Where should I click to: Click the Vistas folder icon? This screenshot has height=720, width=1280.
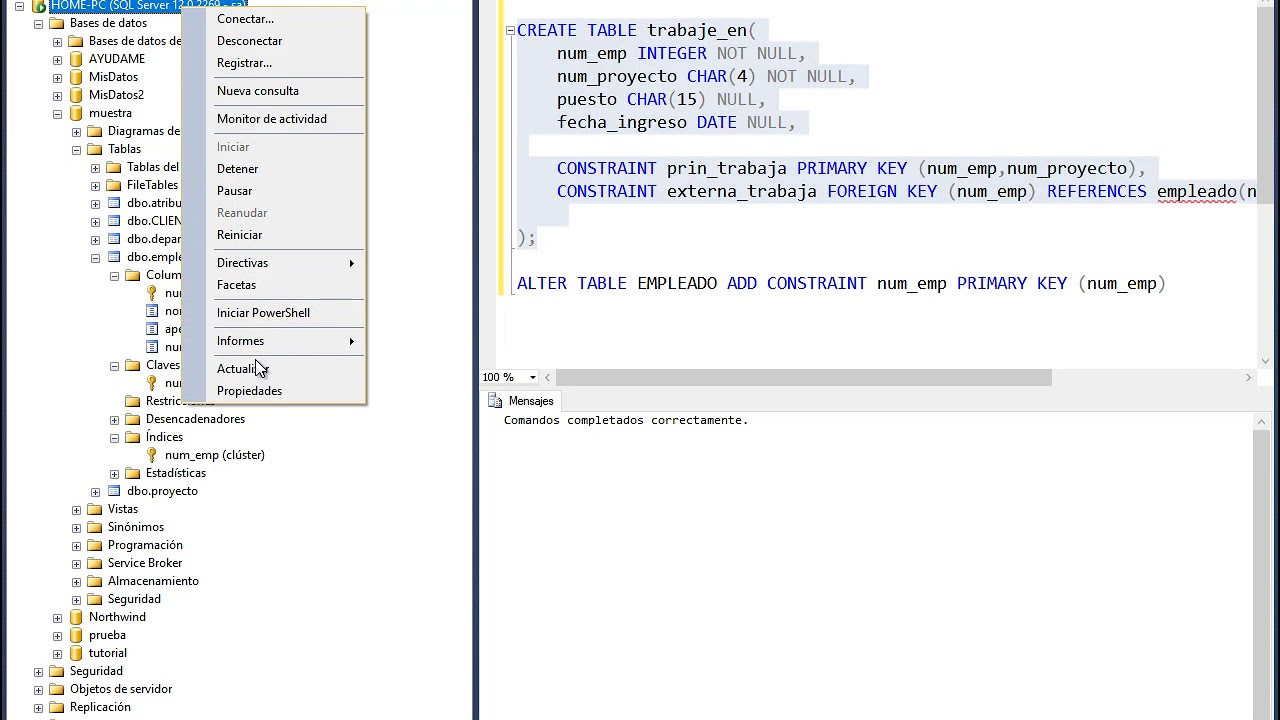pyautogui.click(x=95, y=509)
